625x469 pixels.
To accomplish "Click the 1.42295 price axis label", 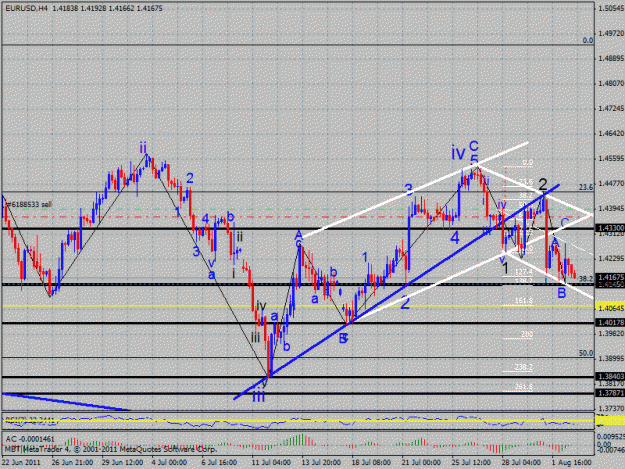I will [x=611, y=258].
